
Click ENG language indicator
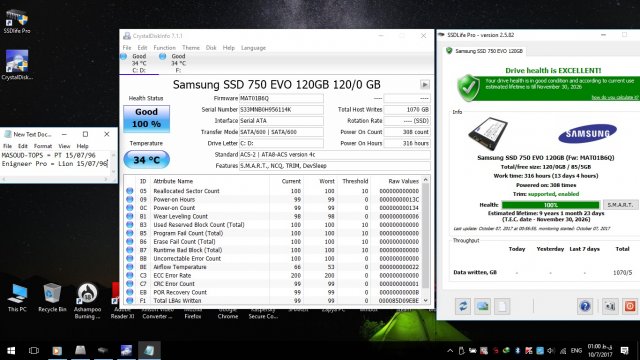pos(576,351)
